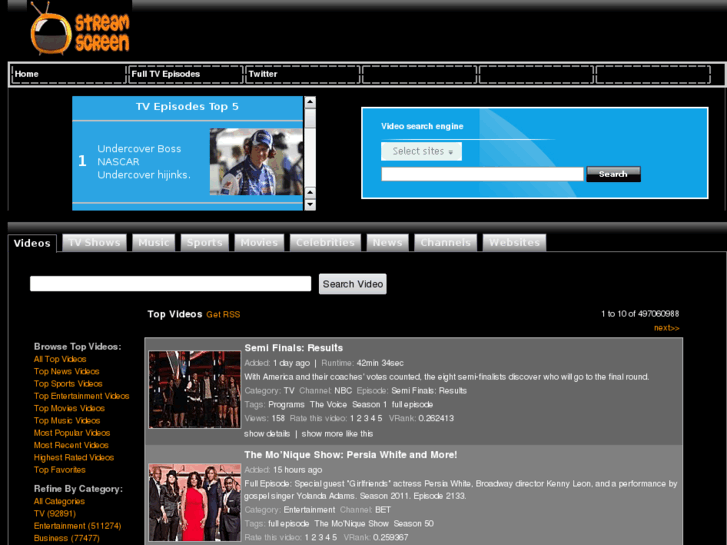Open the Get RSS link
Screen dimensions: 727x545
tap(223, 314)
